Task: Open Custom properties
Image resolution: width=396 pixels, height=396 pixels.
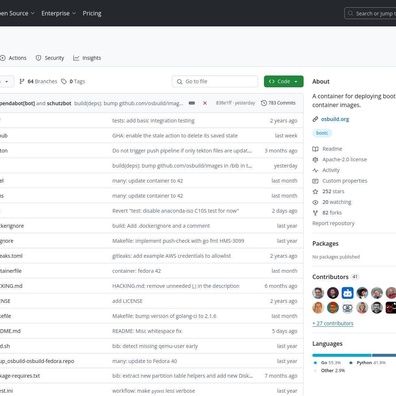Action: (345, 181)
